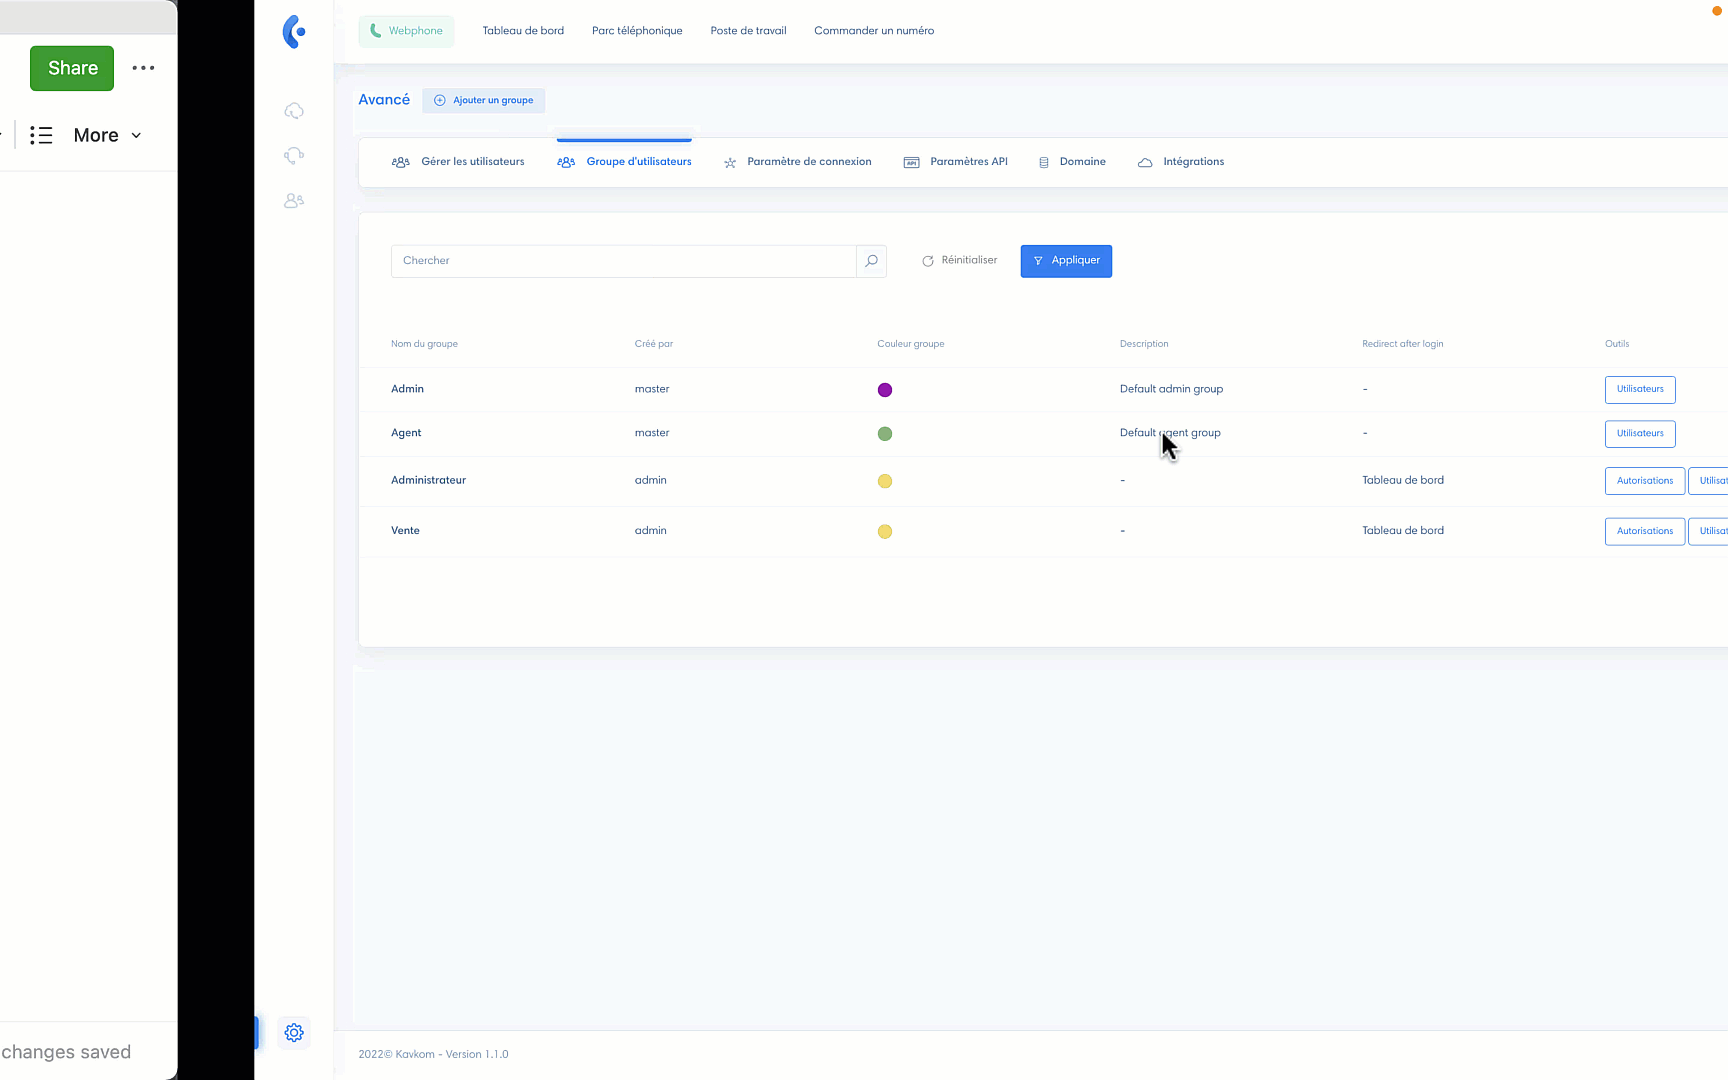Open Autorisations for the Vente group

tap(1644, 531)
